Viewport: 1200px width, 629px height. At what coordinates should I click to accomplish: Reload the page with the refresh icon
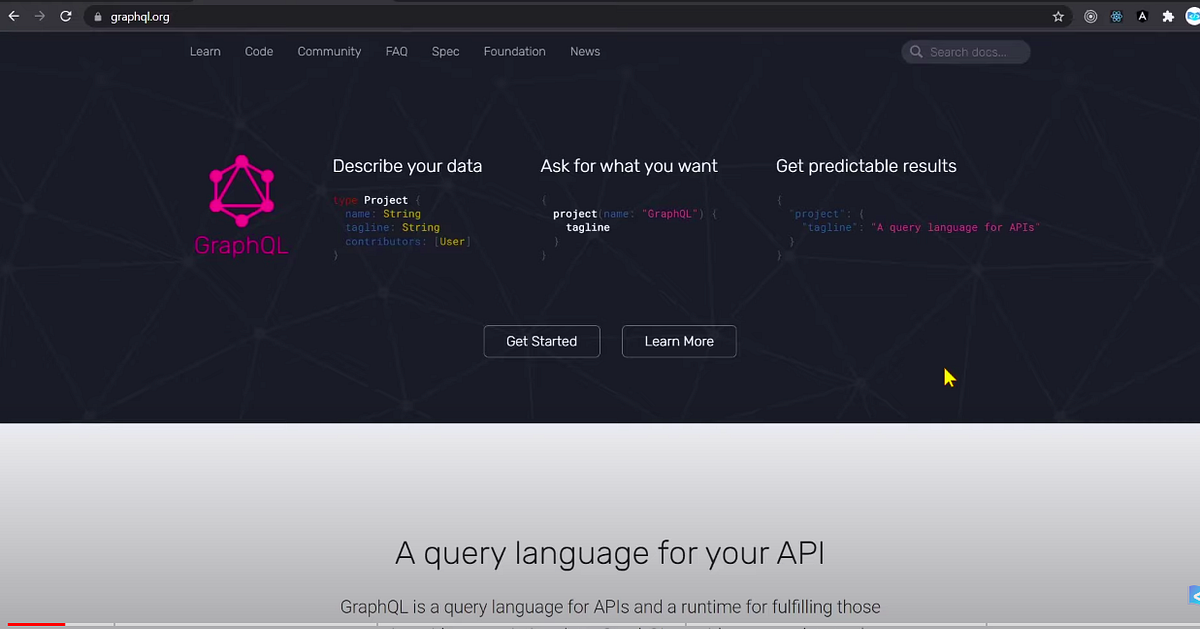66,16
